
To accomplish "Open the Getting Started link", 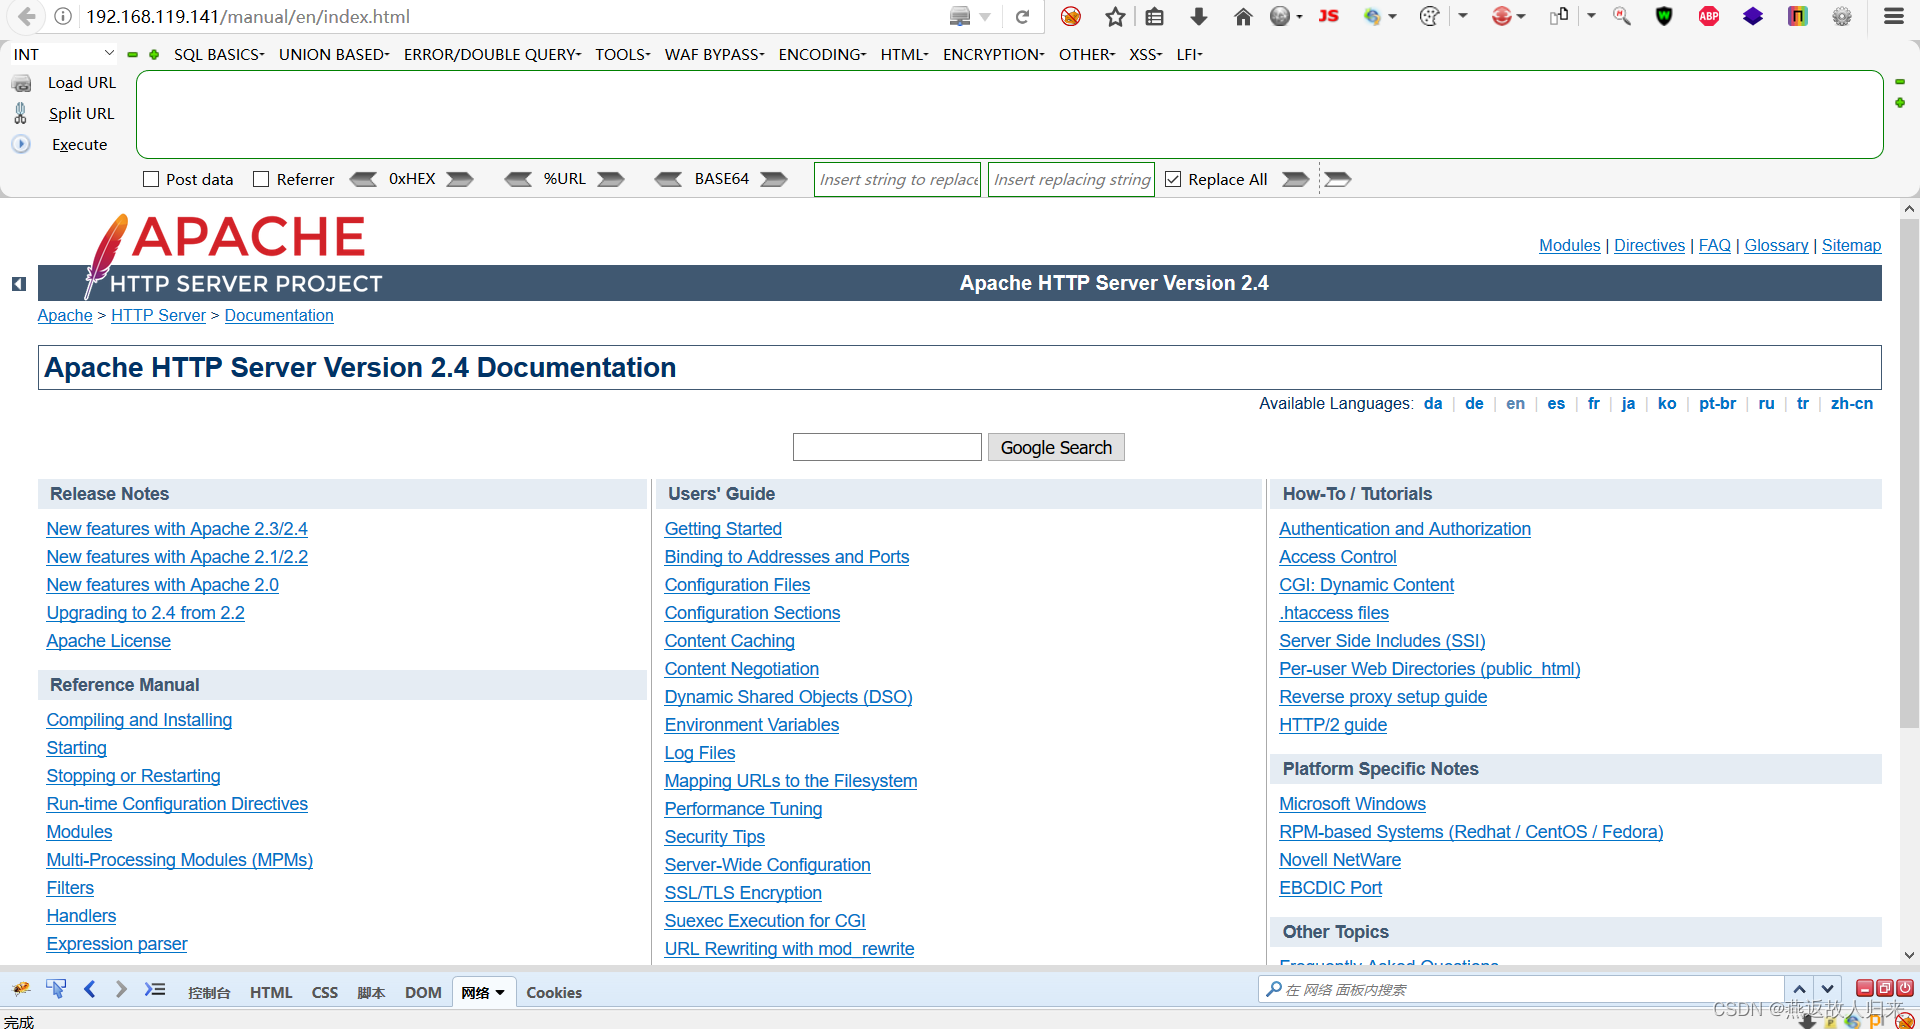I will [723, 529].
